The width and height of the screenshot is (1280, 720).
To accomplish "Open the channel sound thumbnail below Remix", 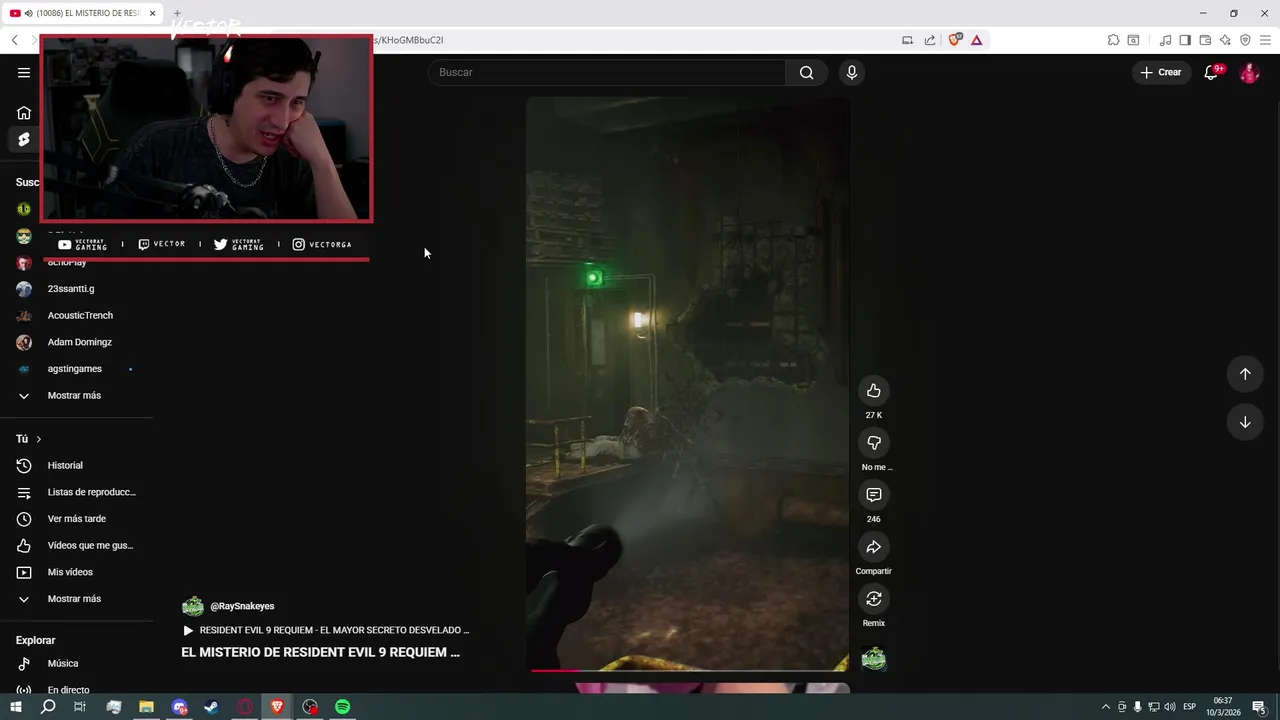I will pos(874,658).
